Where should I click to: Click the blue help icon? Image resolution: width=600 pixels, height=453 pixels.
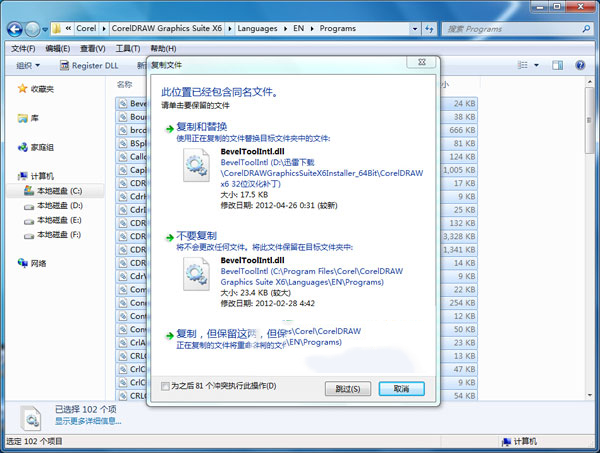[580, 65]
